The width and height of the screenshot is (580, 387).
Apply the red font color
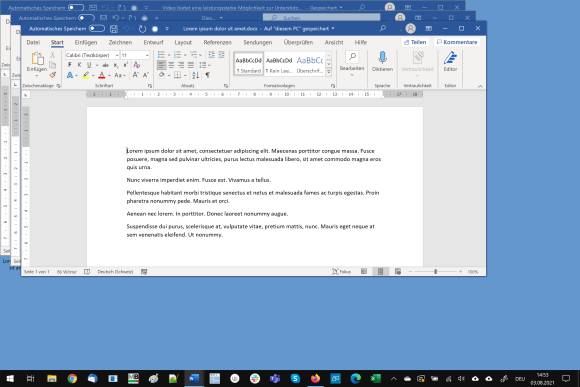point(102,75)
